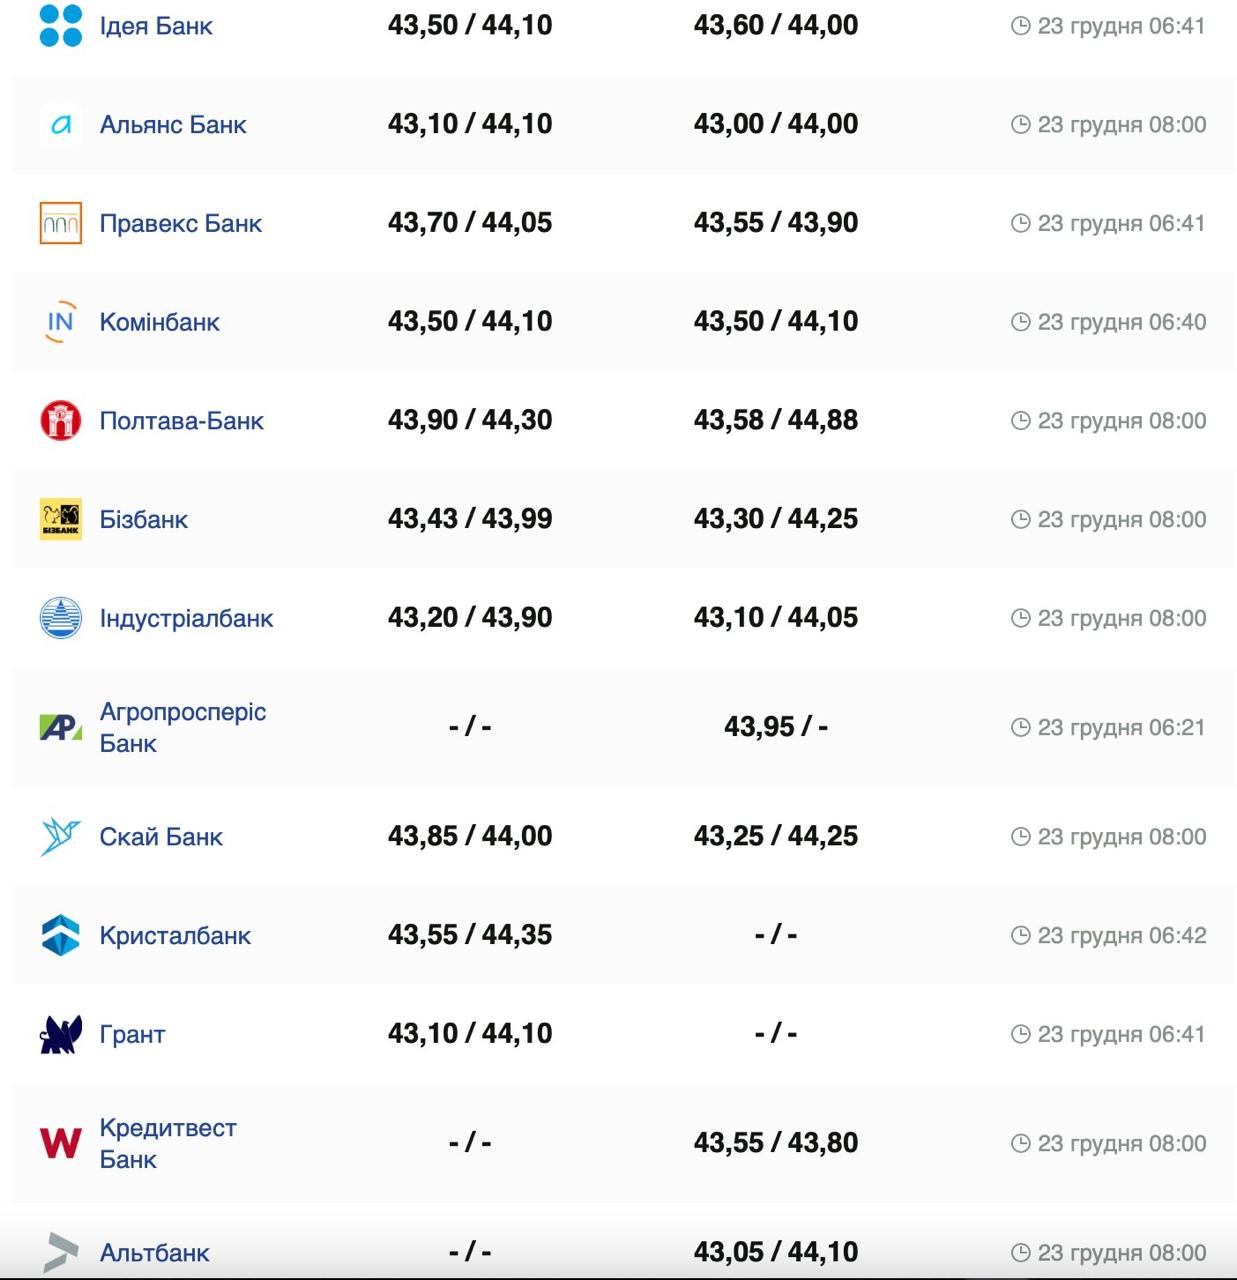
Task: Click the Альянс Банк logo icon
Action: tap(60, 125)
